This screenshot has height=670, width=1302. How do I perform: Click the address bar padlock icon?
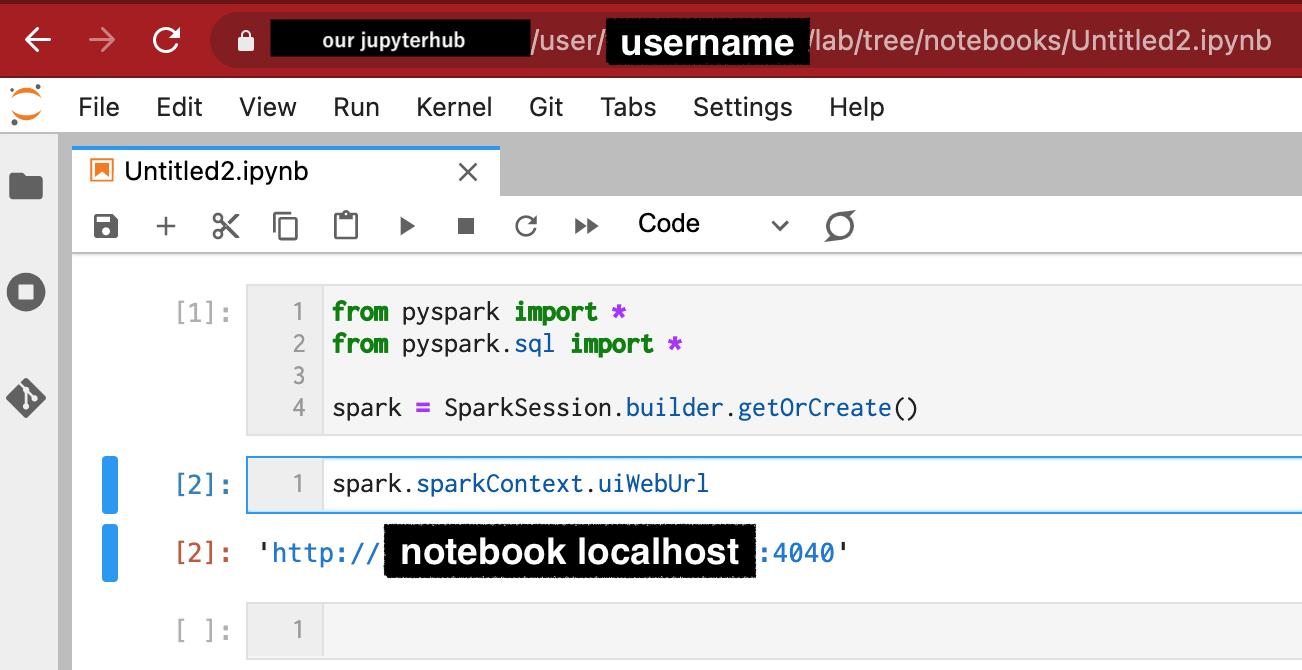[245, 41]
